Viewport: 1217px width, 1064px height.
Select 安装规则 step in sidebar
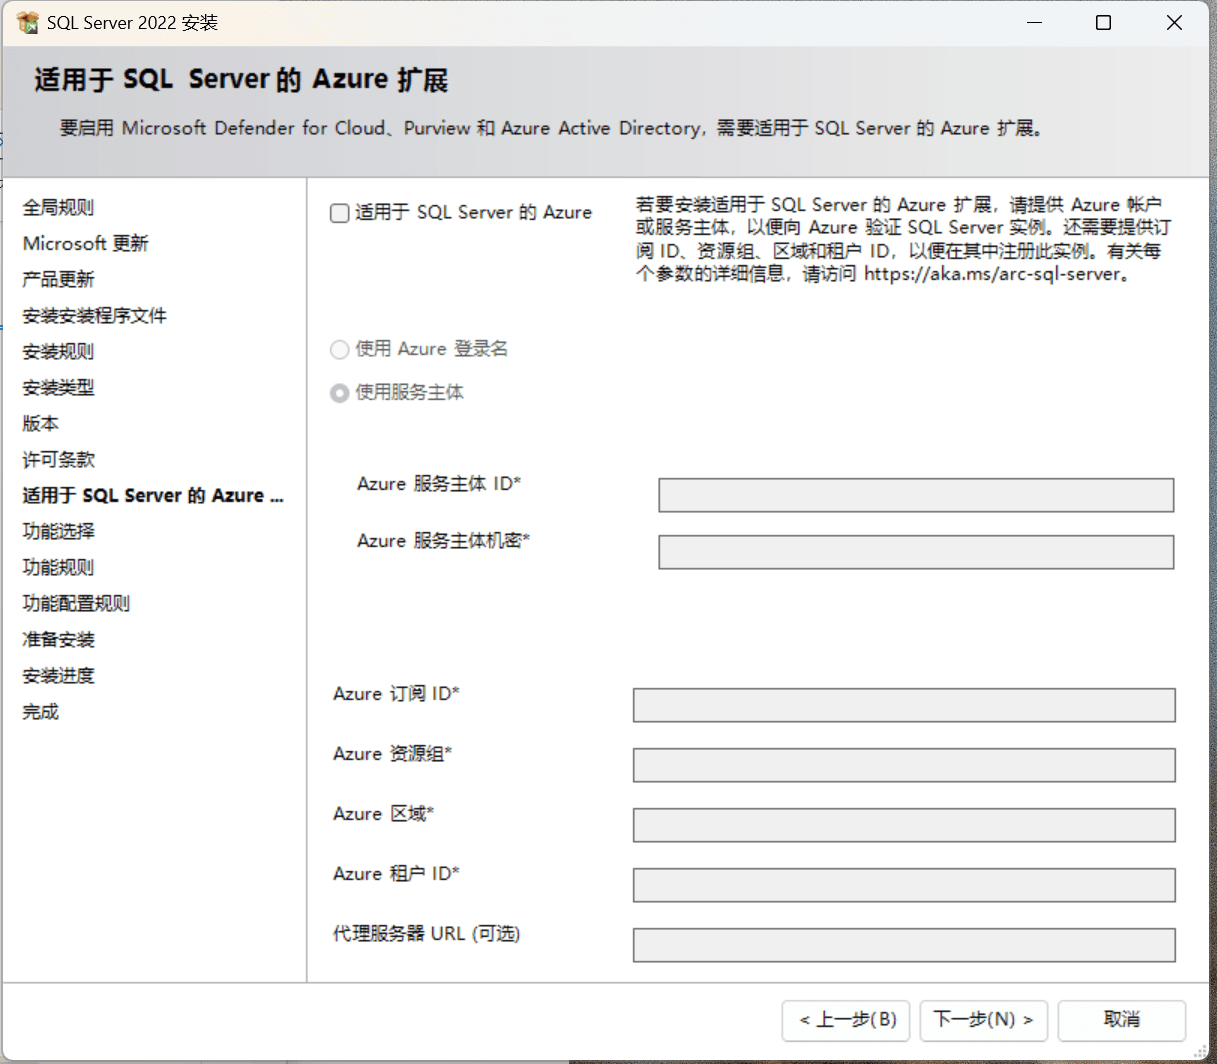pos(58,352)
